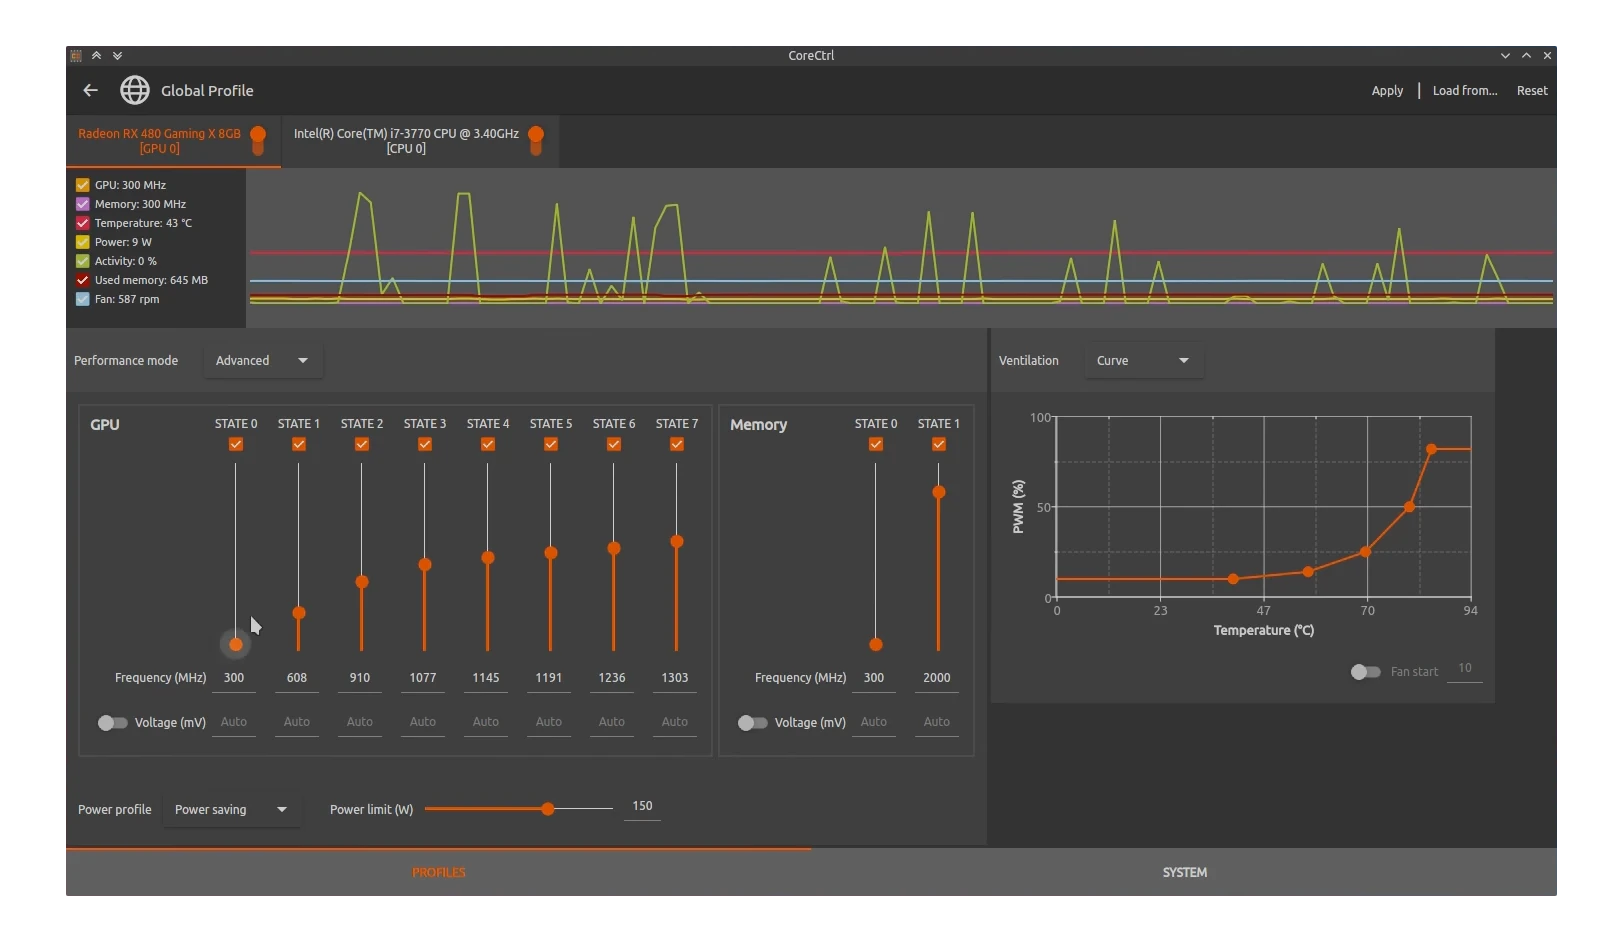Screen dimensions: 1624x944
Task: Uncheck the Fan rpm legend checkbox
Action: (x=83, y=299)
